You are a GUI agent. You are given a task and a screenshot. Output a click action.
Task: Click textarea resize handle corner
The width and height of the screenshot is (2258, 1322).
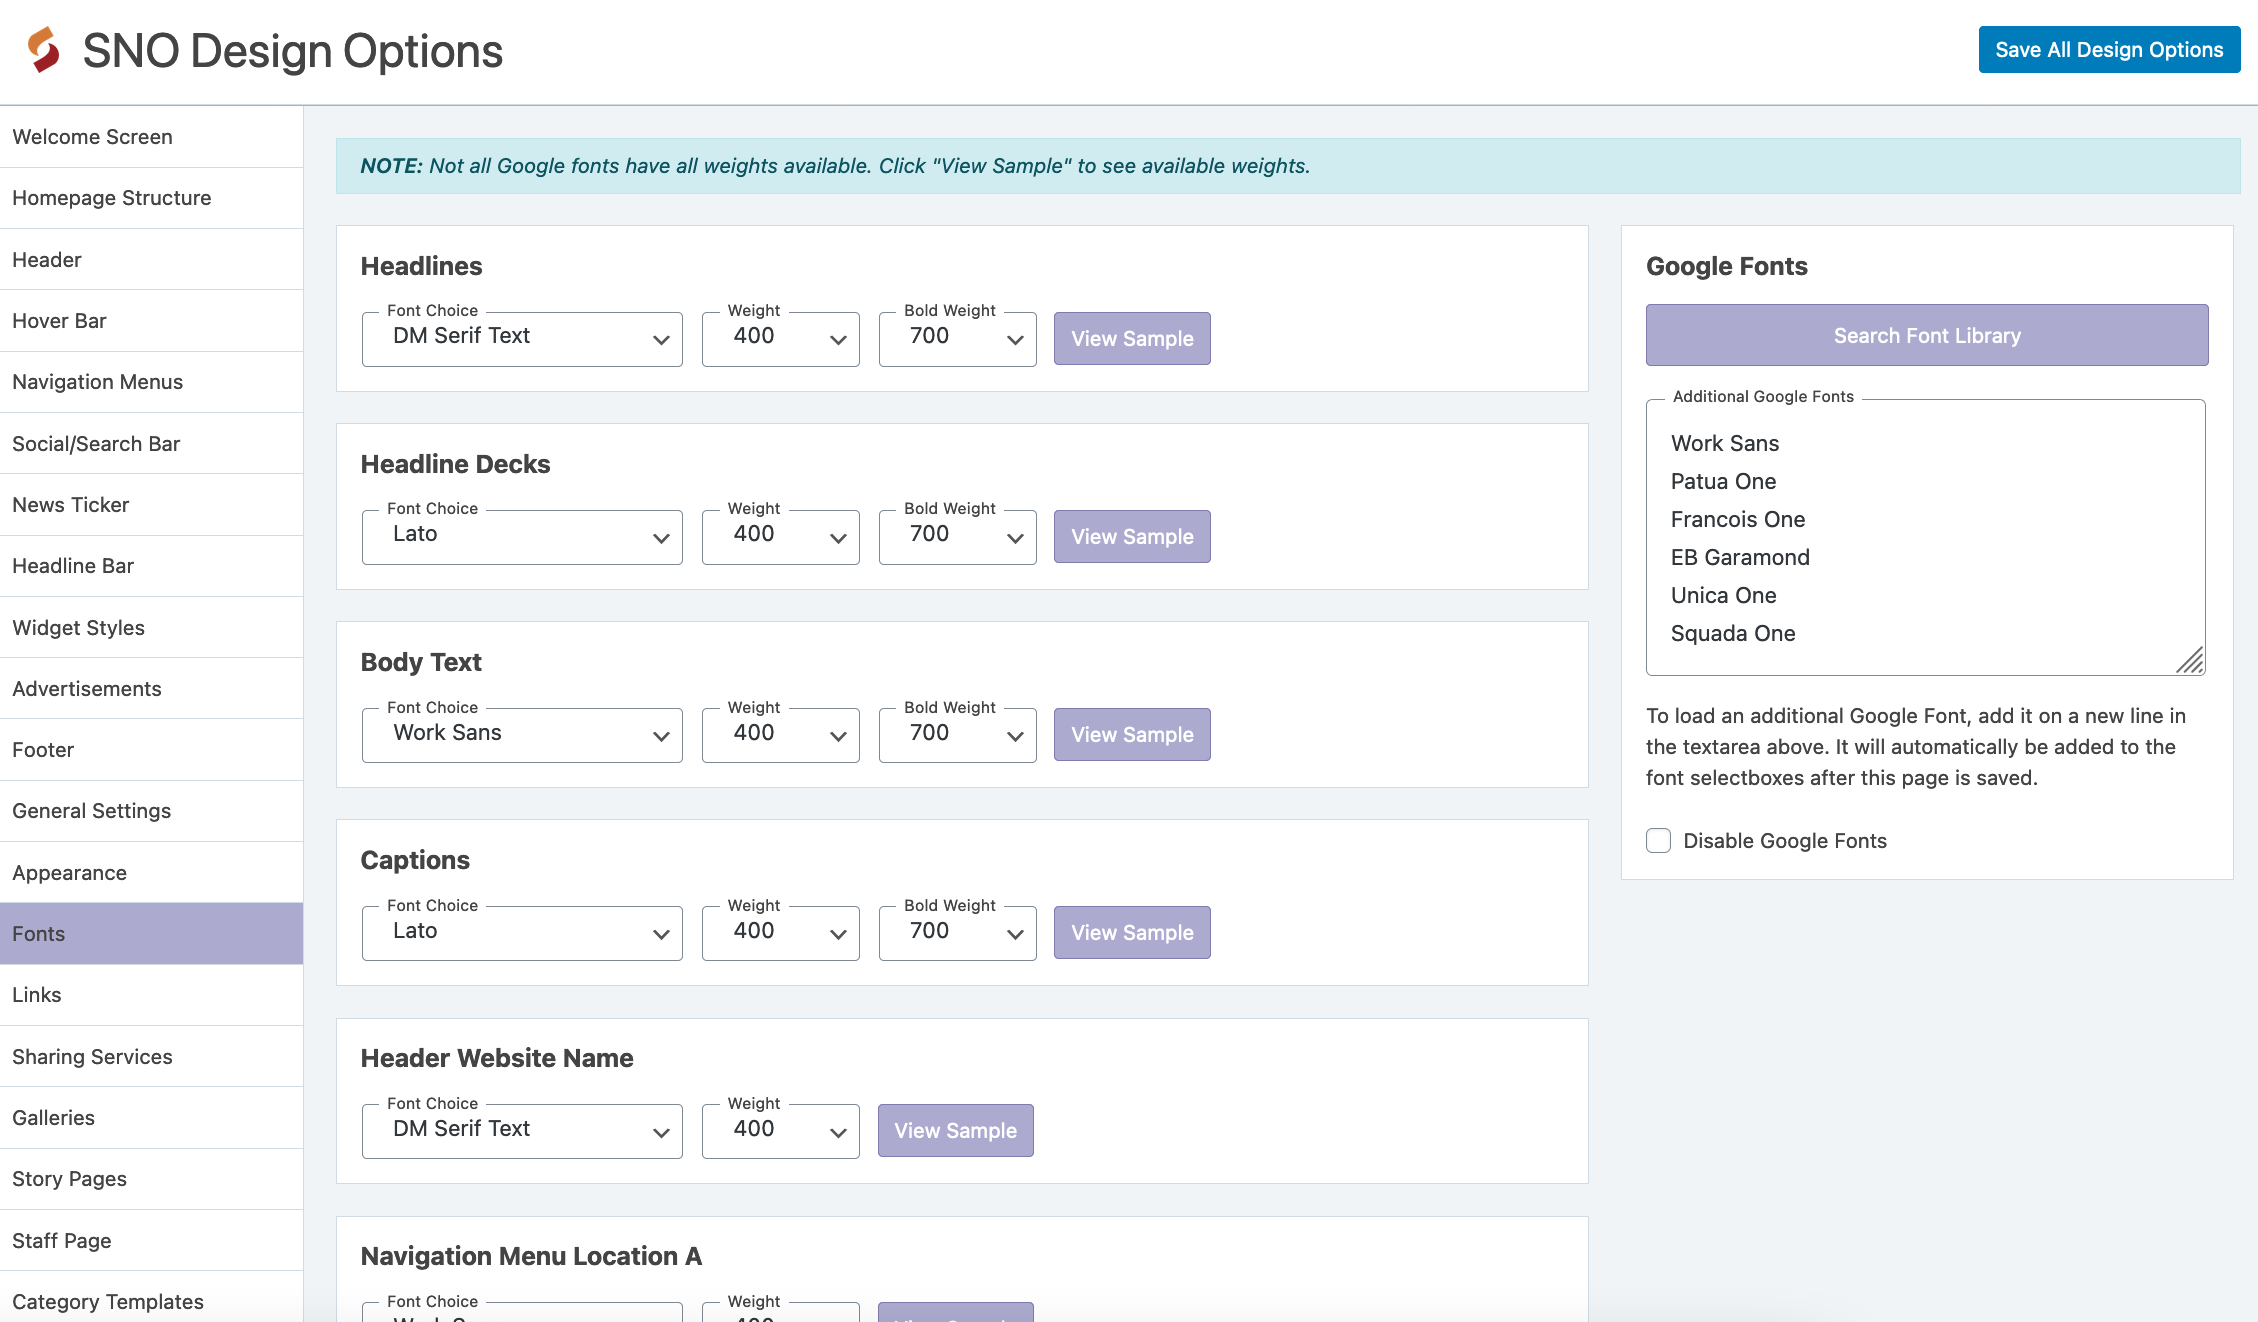(x=2191, y=661)
